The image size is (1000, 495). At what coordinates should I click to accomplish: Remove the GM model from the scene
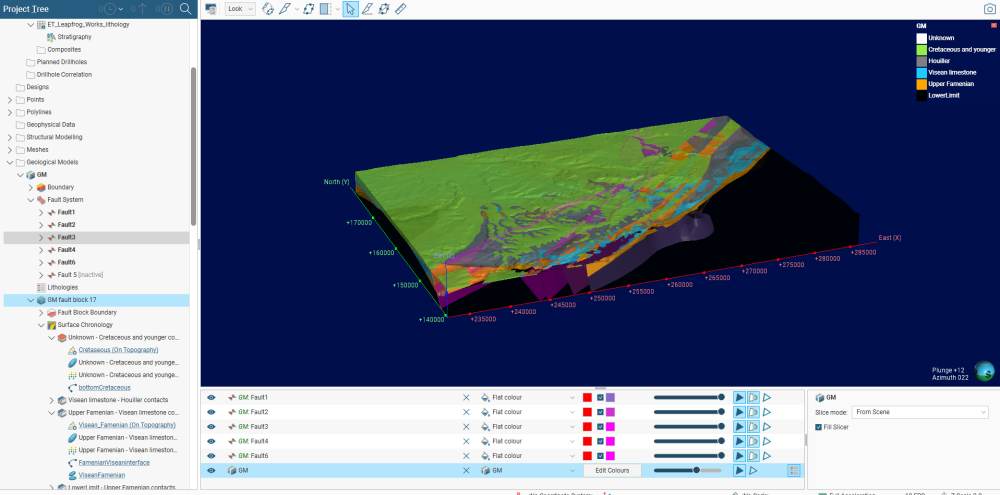pos(466,471)
